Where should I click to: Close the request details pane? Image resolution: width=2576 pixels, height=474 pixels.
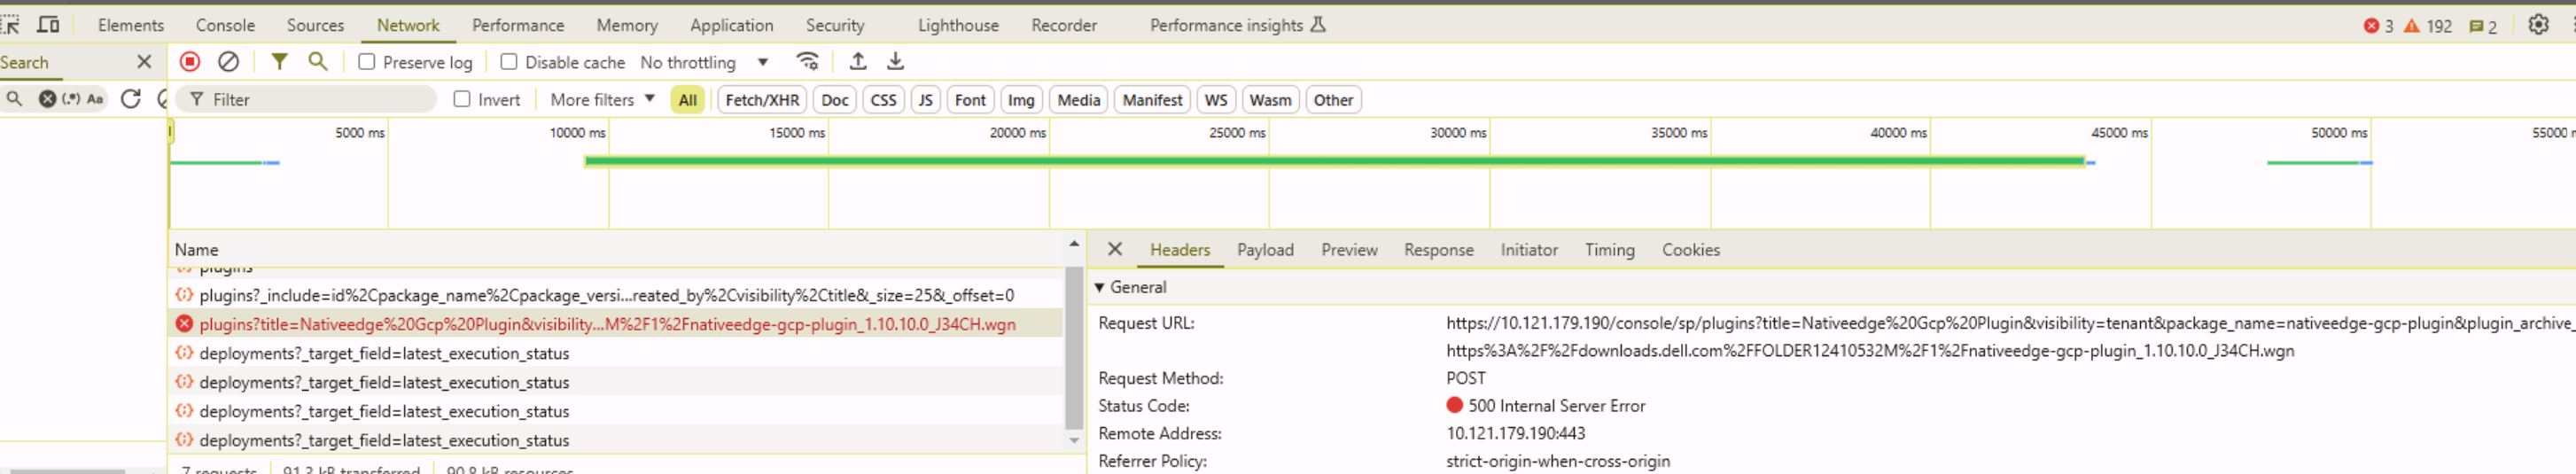pos(1114,249)
